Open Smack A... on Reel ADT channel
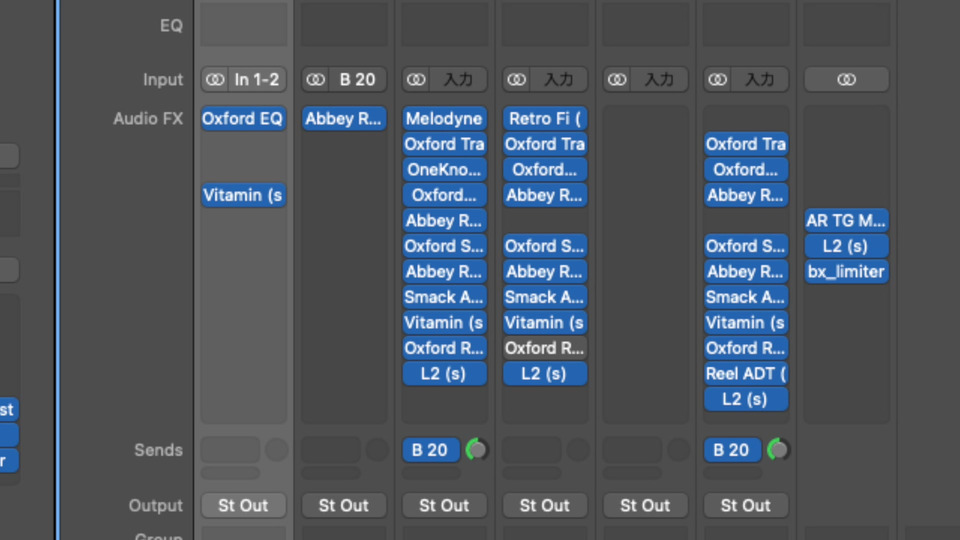The width and height of the screenshot is (960, 540). [746, 297]
